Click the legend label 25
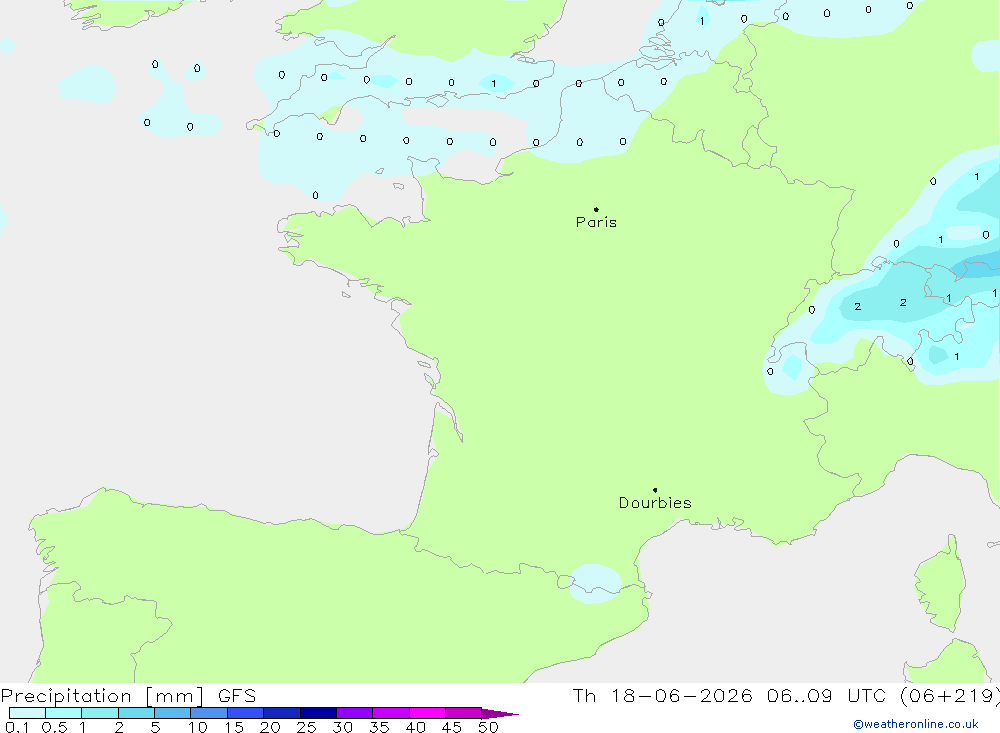Viewport: 1000px width, 733px height. coord(307,727)
